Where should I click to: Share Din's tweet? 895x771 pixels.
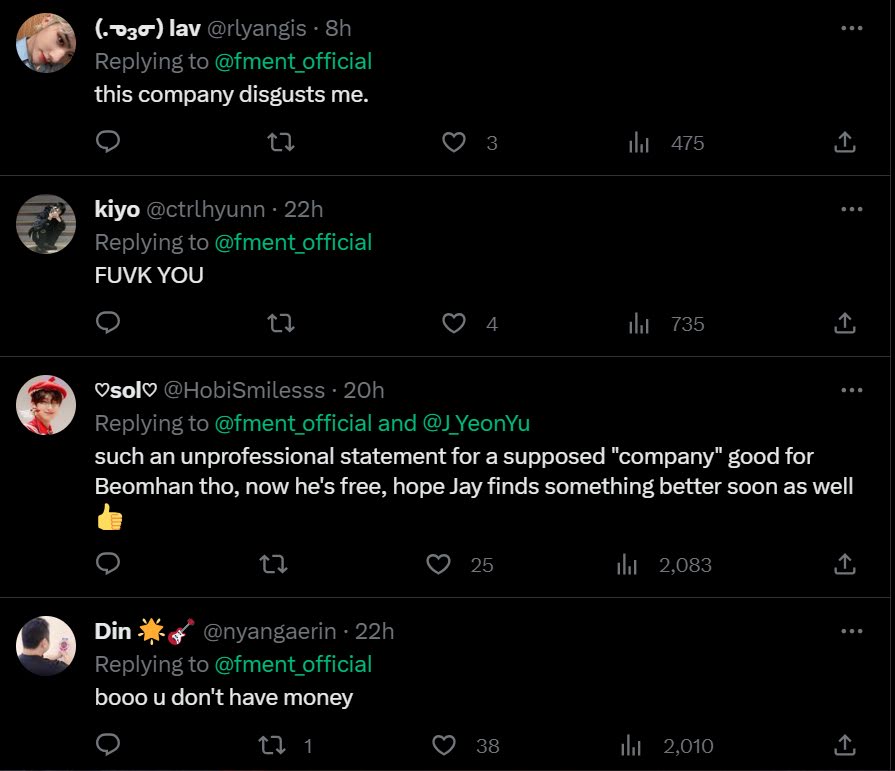[844, 746]
